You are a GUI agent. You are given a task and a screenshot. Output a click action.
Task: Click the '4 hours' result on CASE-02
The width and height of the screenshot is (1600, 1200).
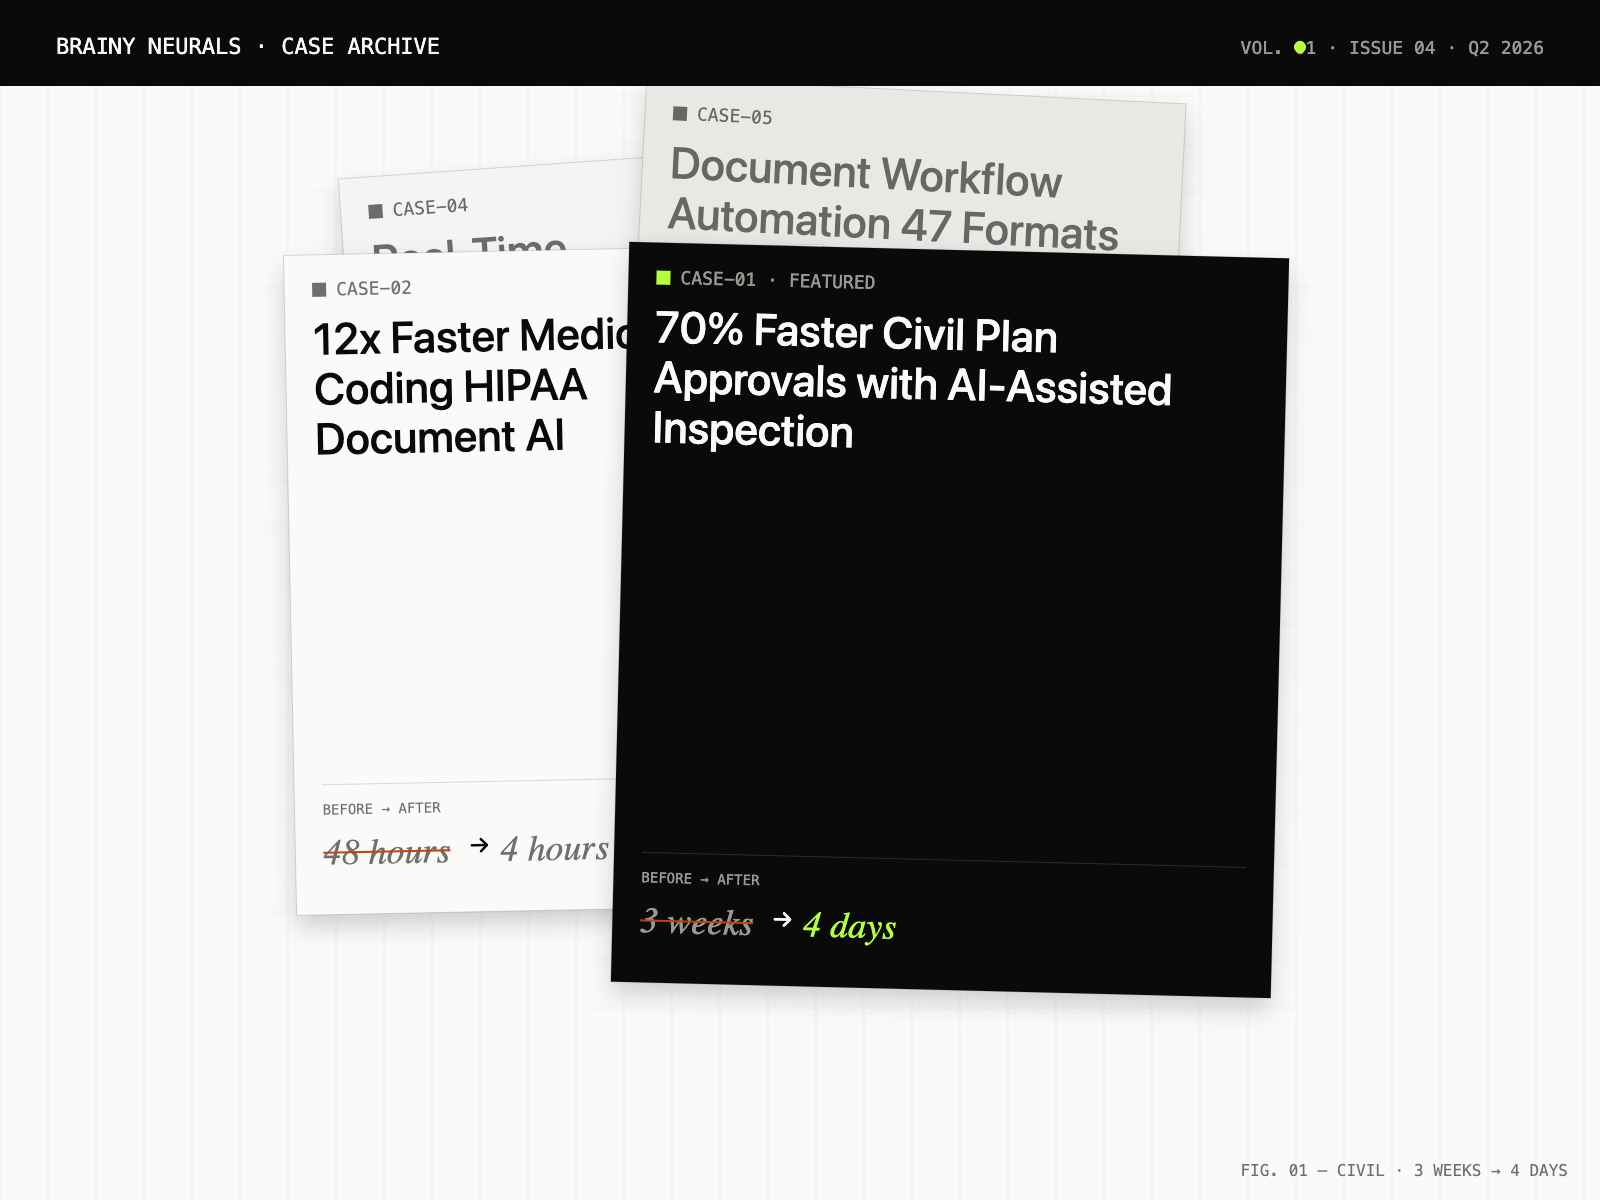554,848
